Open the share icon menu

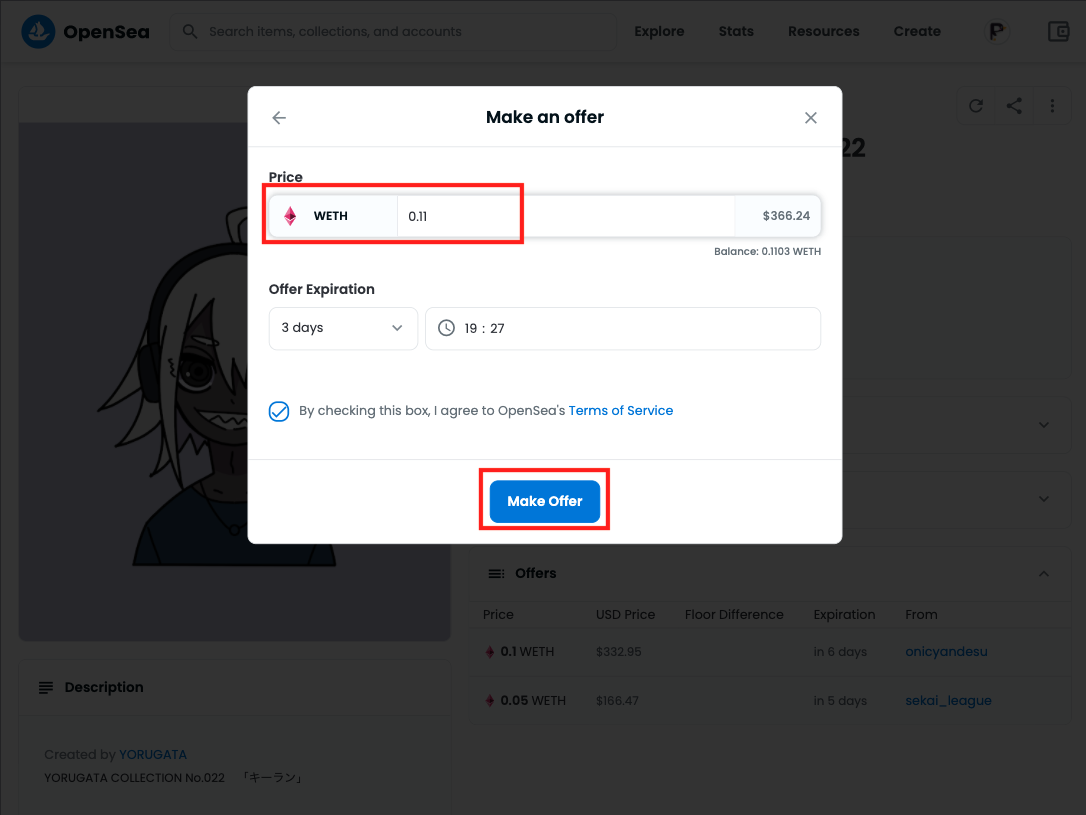point(1014,106)
